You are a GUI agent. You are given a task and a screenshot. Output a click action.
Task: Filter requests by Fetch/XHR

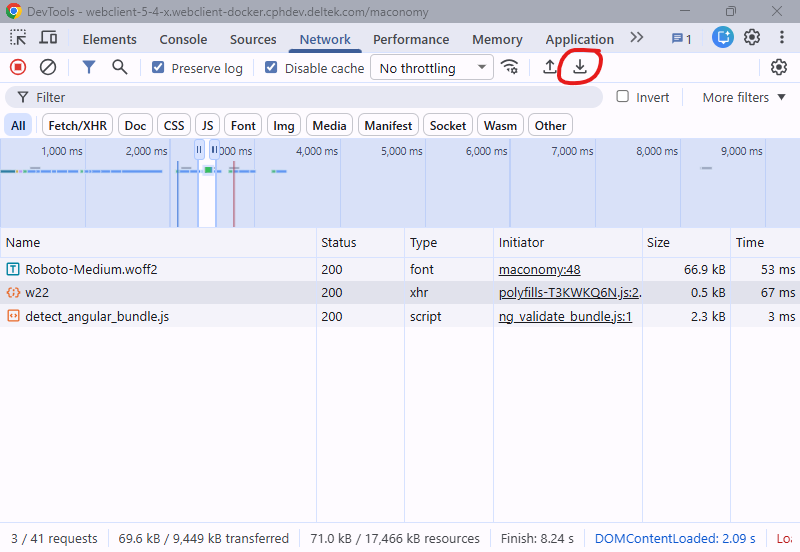coord(78,126)
